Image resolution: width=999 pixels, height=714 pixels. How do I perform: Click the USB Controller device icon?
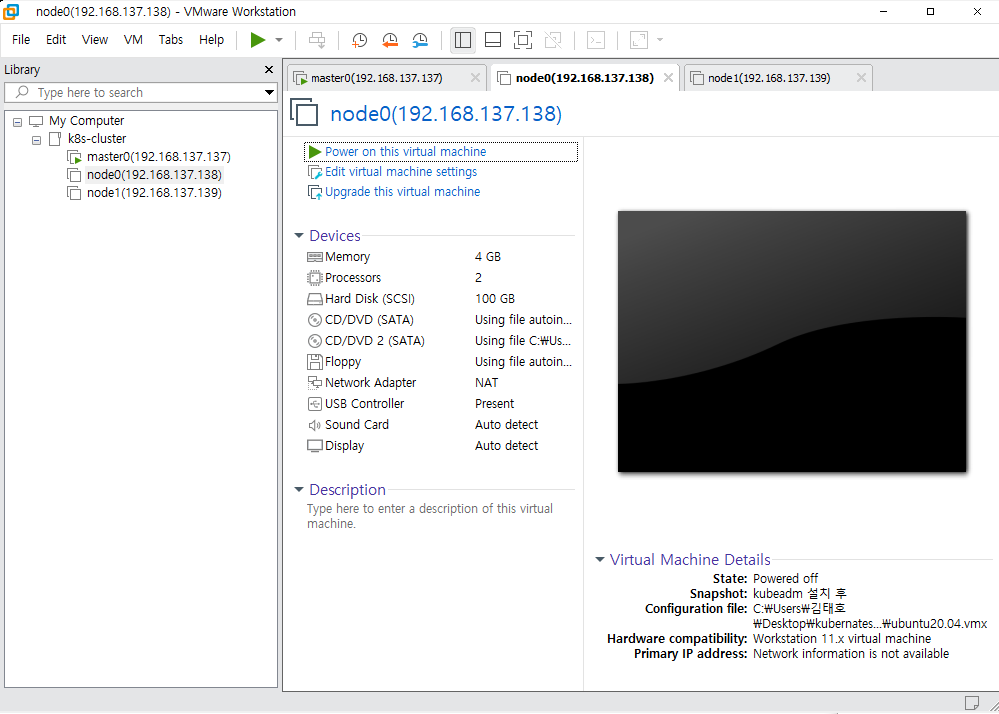[x=315, y=404]
